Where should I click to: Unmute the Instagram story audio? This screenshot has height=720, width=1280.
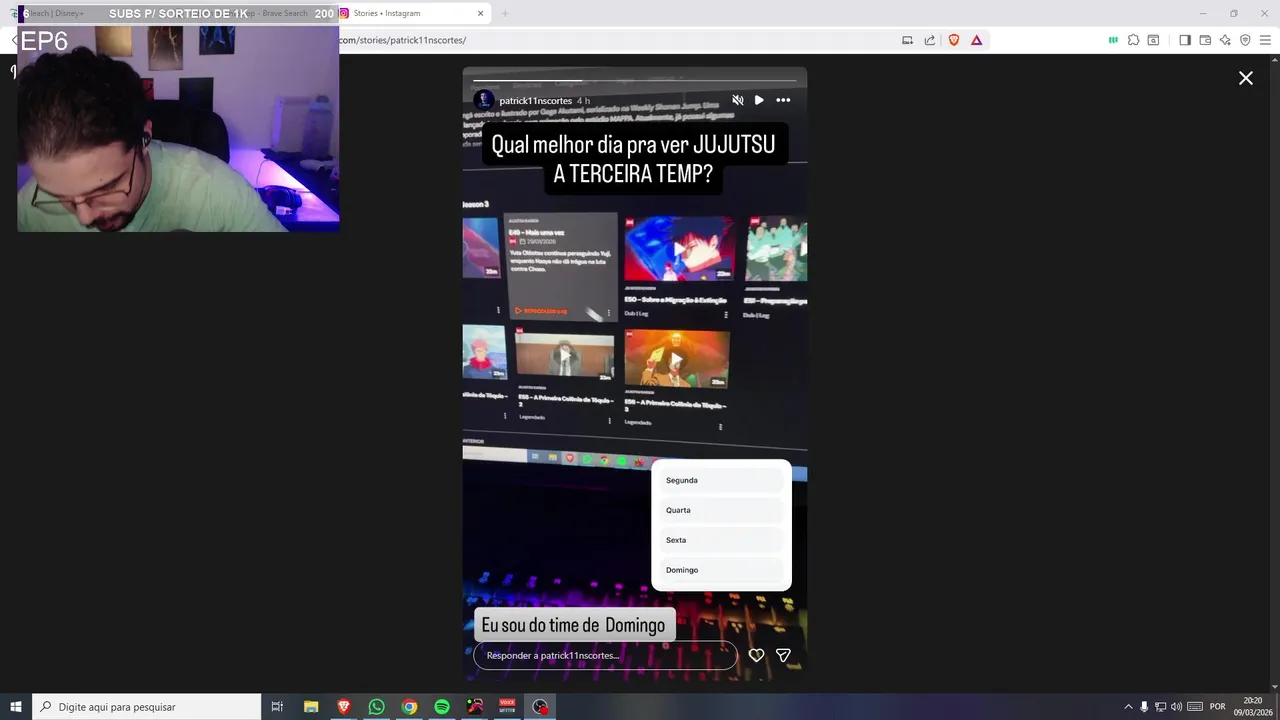click(738, 100)
